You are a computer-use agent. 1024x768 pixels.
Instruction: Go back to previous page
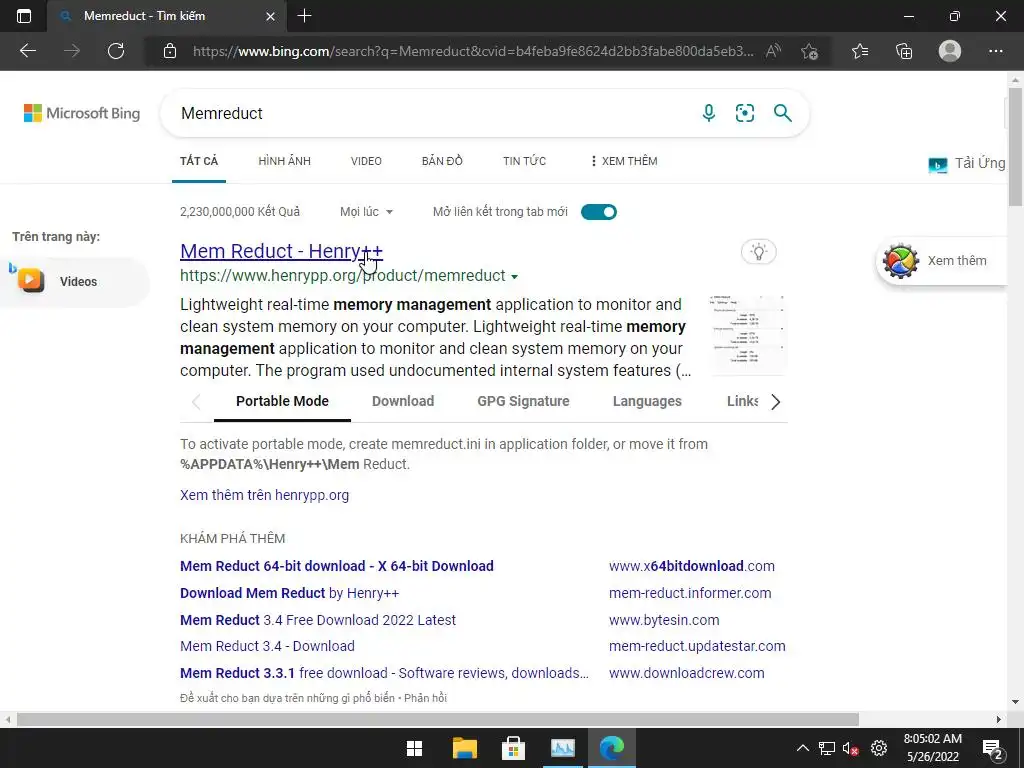(x=27, y=51)
